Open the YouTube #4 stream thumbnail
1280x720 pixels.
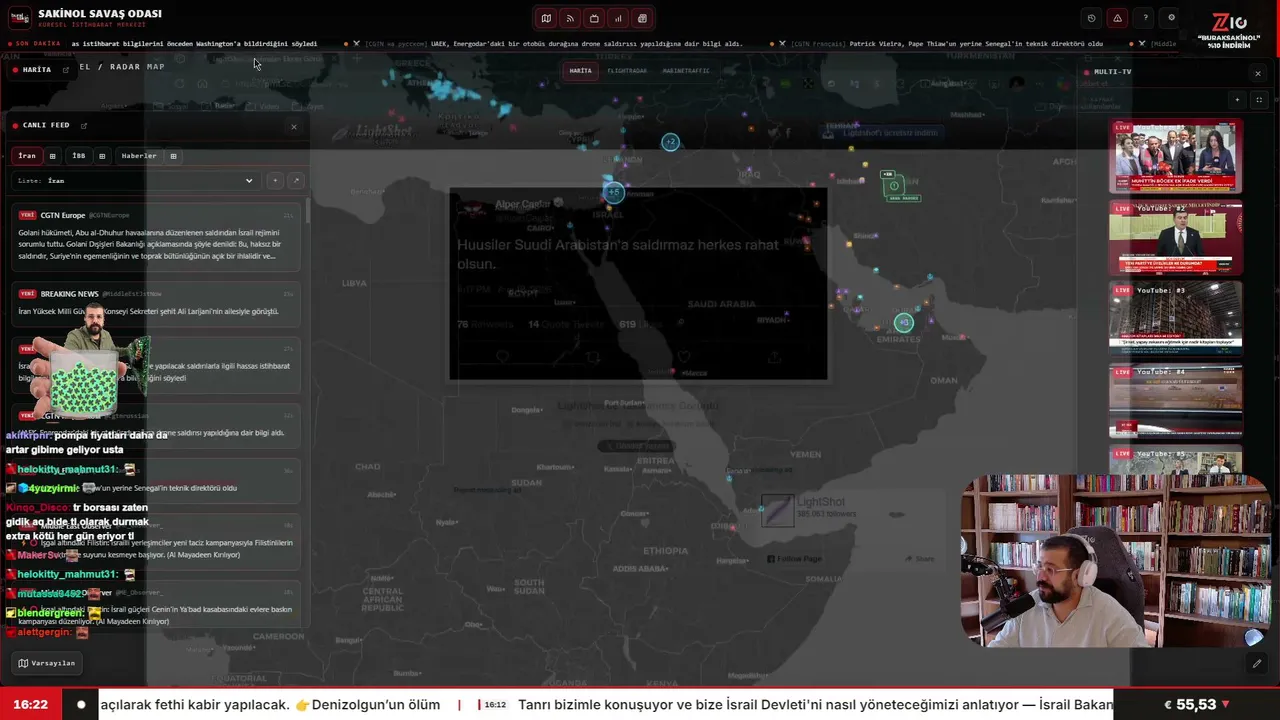point(1175,400)
